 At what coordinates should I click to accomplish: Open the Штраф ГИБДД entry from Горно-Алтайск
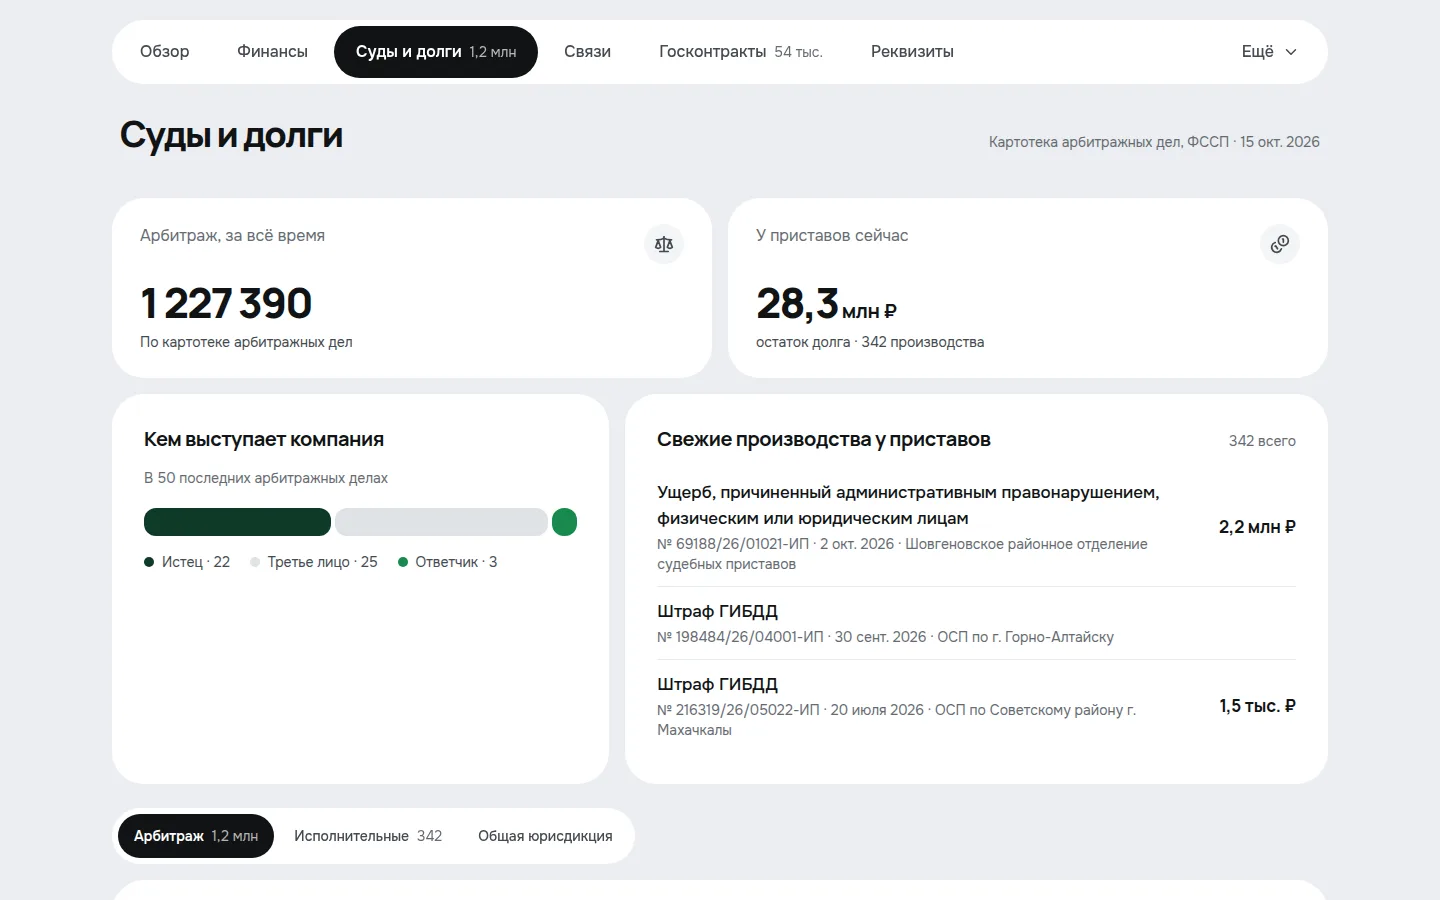tap(976, 623)
